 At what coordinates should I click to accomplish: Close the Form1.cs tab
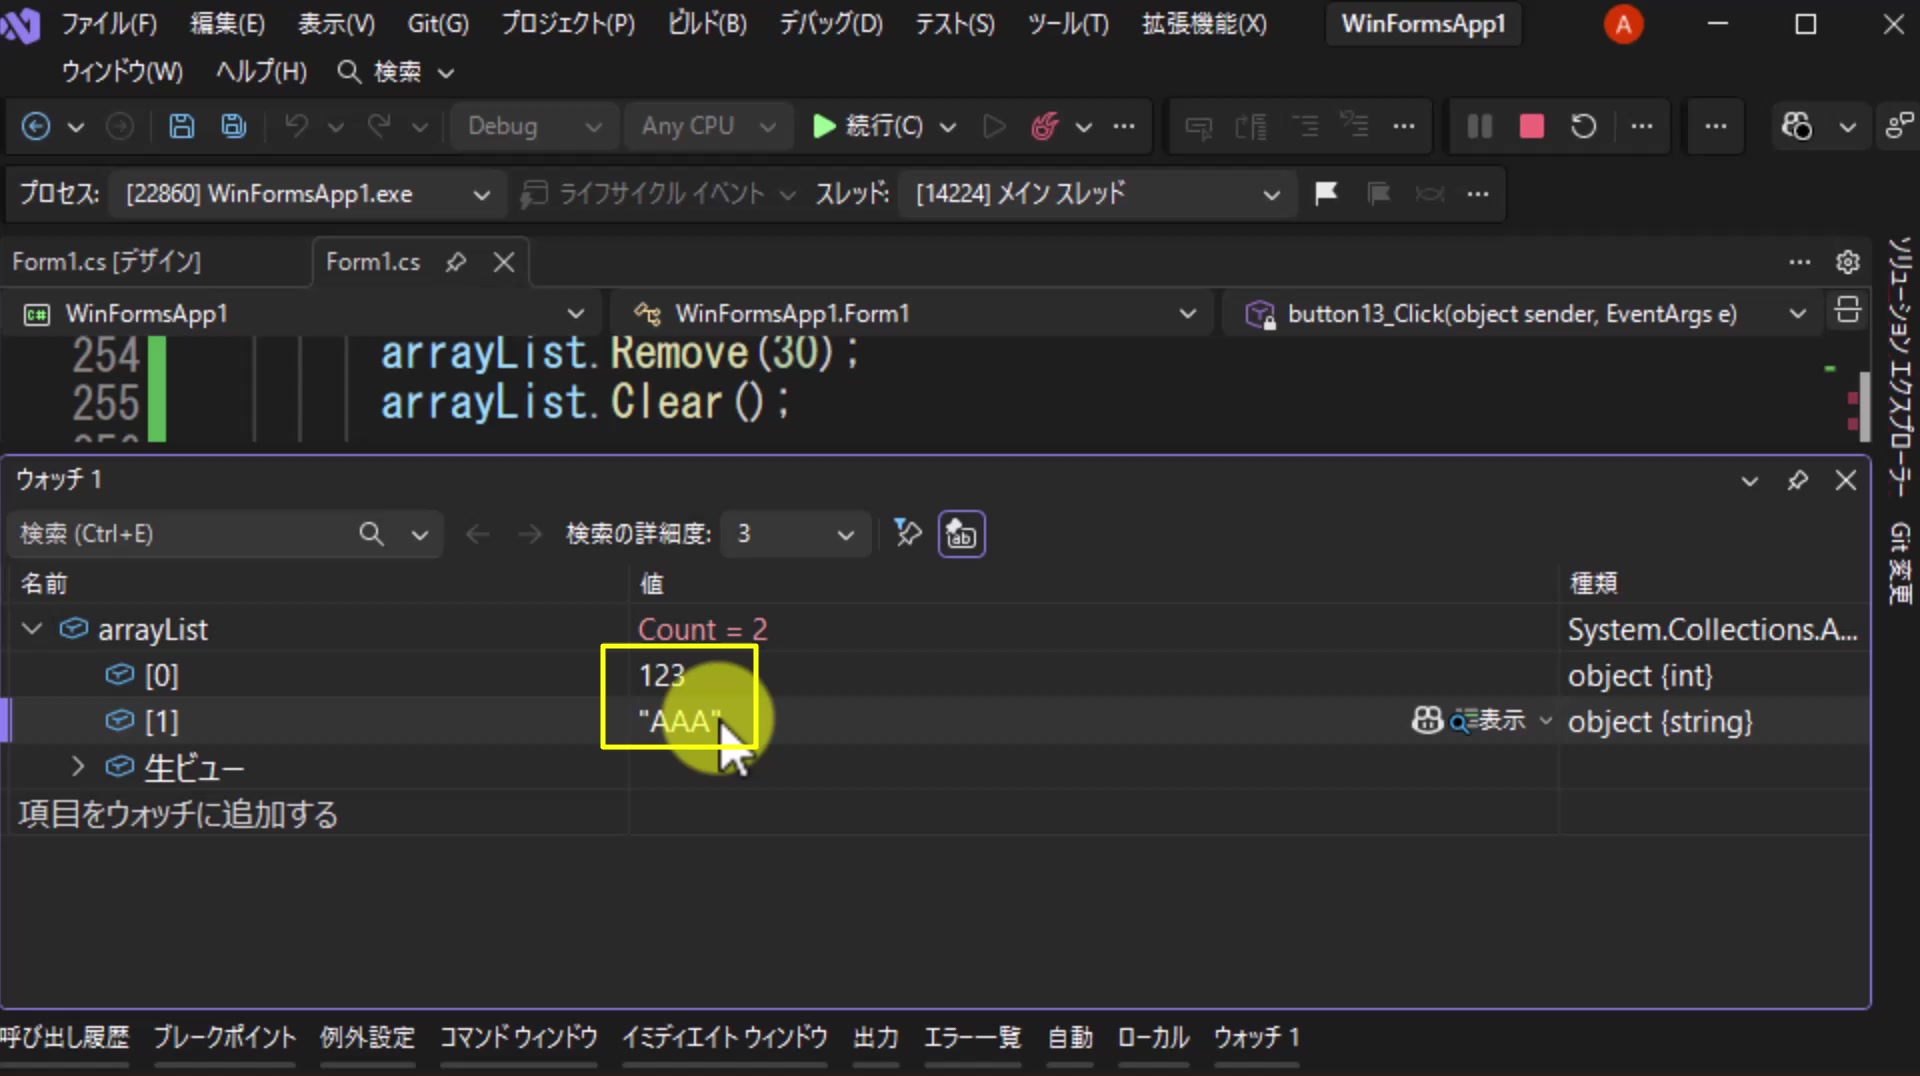[x=504, y=262]
